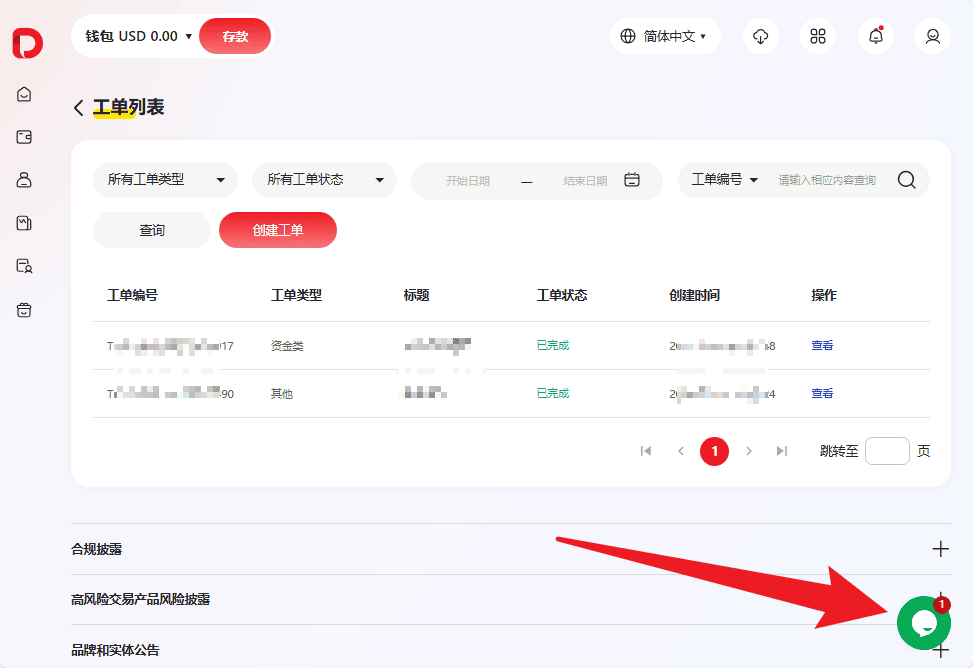Open the 简体中文 language selector
The height and width of the screenshot is (668, 973).
665,36
